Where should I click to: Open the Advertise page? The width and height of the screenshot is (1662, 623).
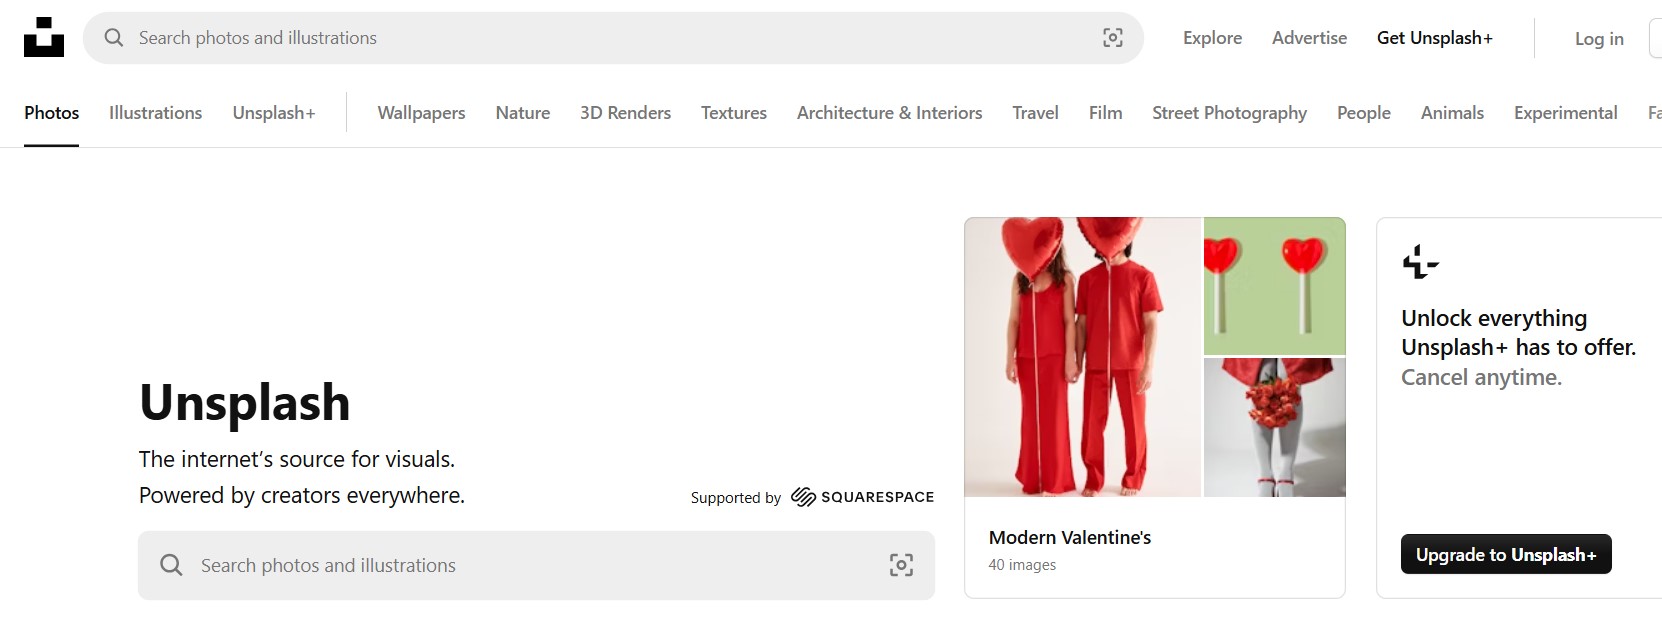pos(1309,38)
